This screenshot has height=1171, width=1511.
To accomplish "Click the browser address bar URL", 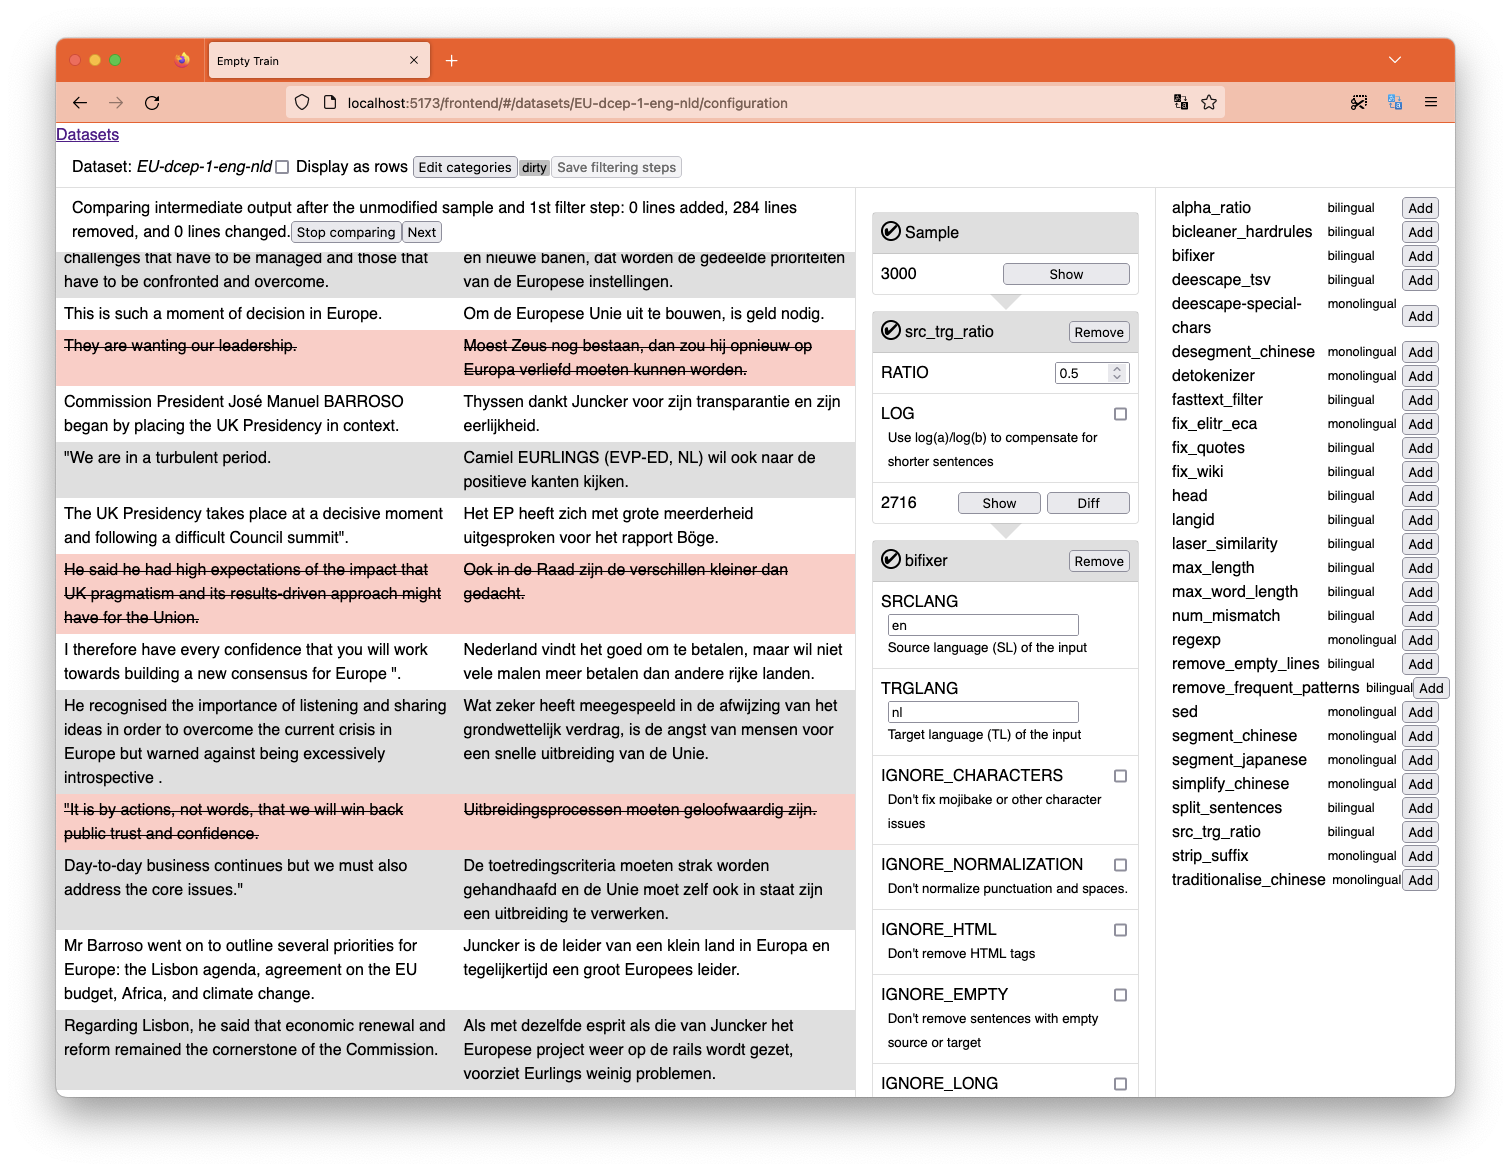I will click(x=567, y=103).
